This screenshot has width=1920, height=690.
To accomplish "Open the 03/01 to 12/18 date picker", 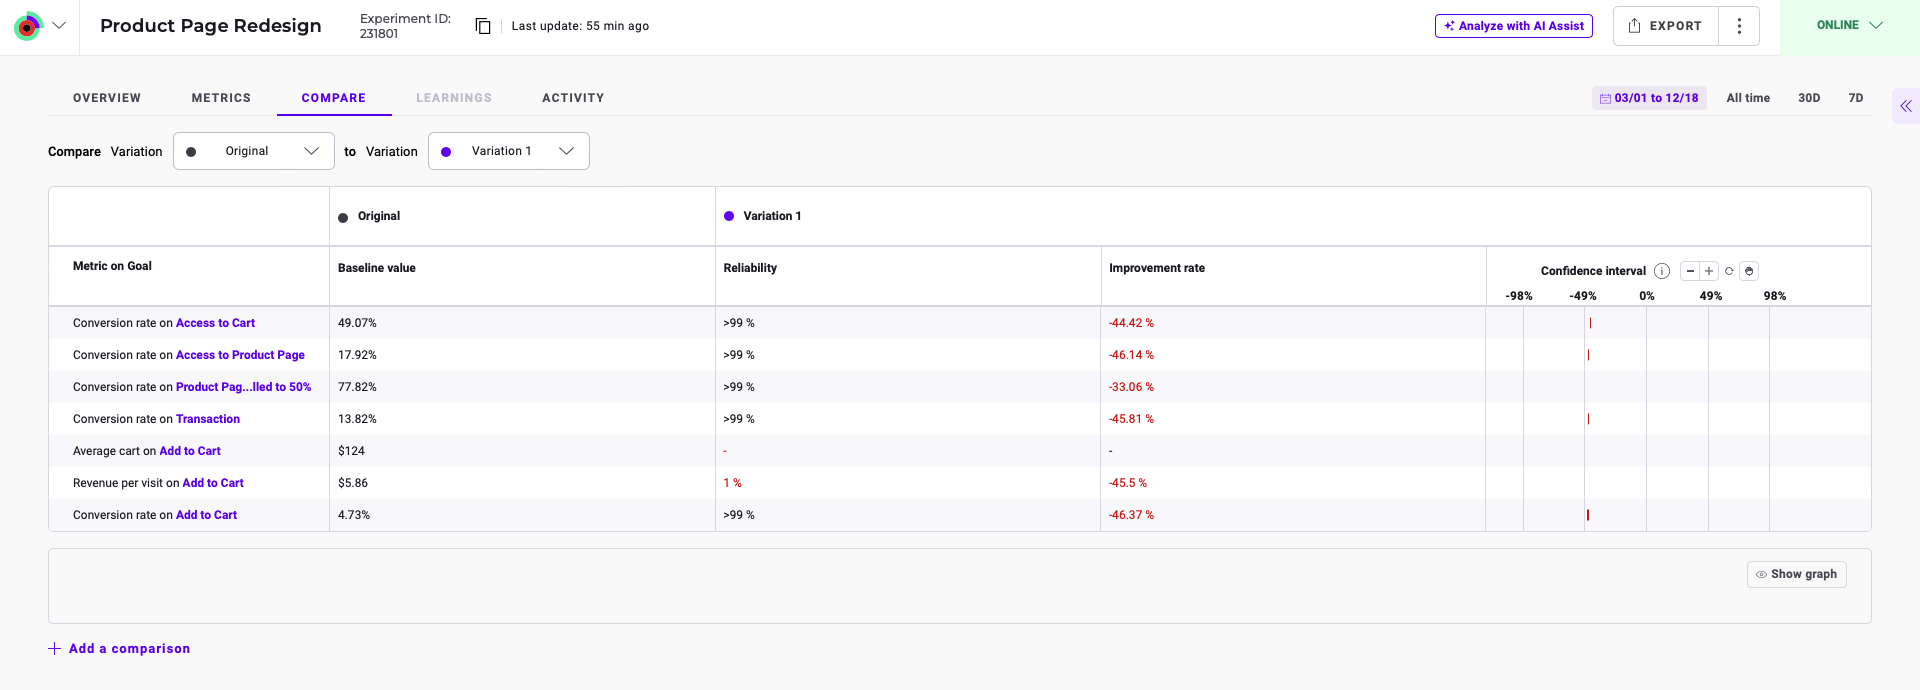I will pos(1649,98).
